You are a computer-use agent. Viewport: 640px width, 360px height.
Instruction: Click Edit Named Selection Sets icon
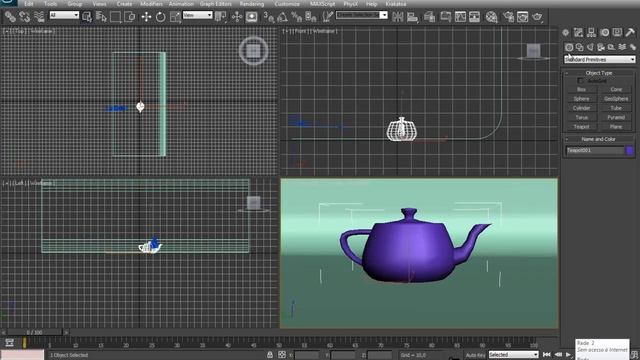[327, 17]
